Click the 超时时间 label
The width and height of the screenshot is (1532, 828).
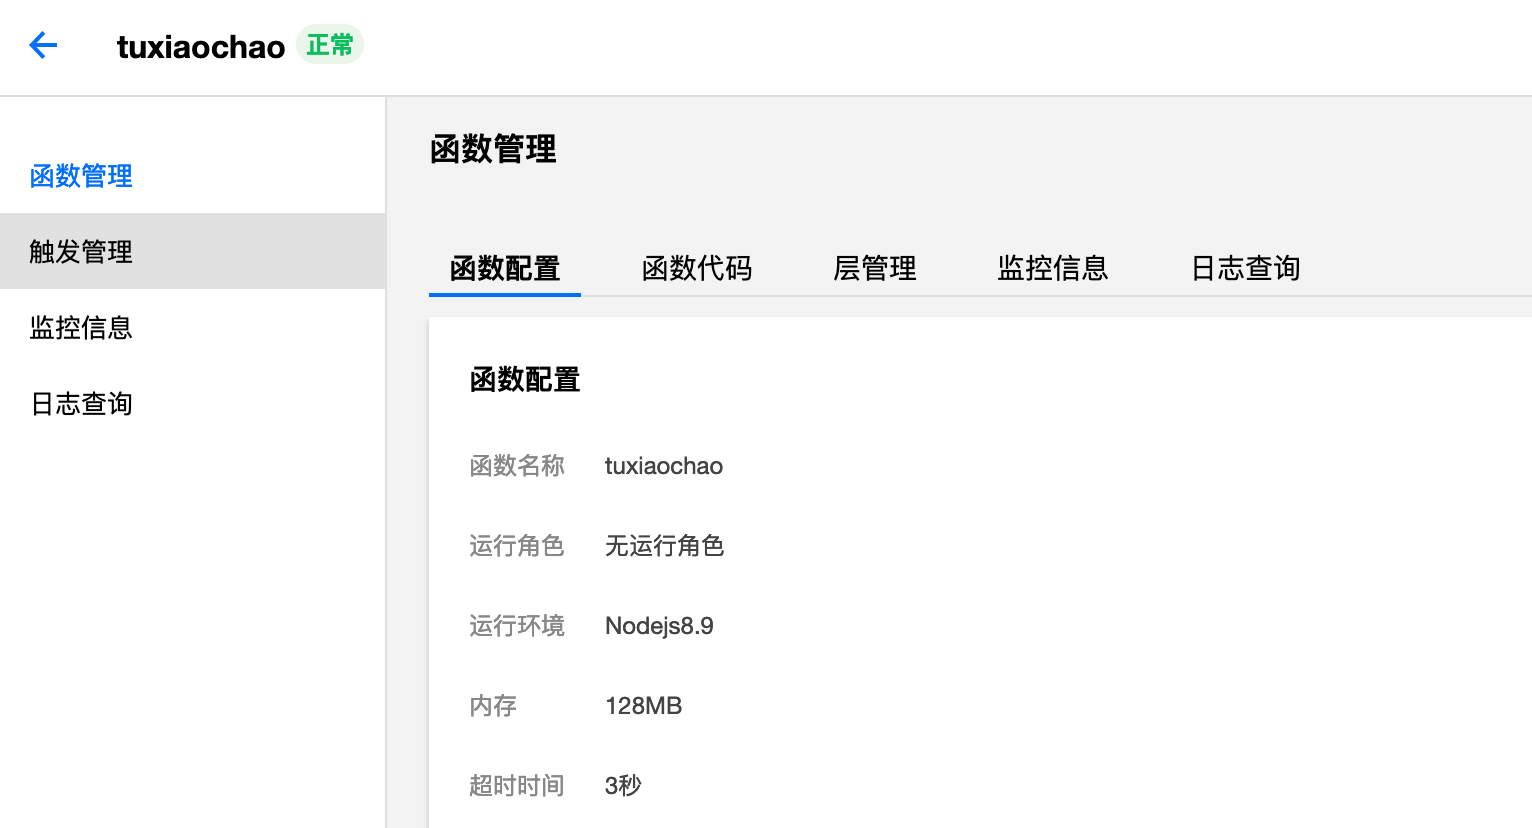pyautogui.click(x=517, y=786)
